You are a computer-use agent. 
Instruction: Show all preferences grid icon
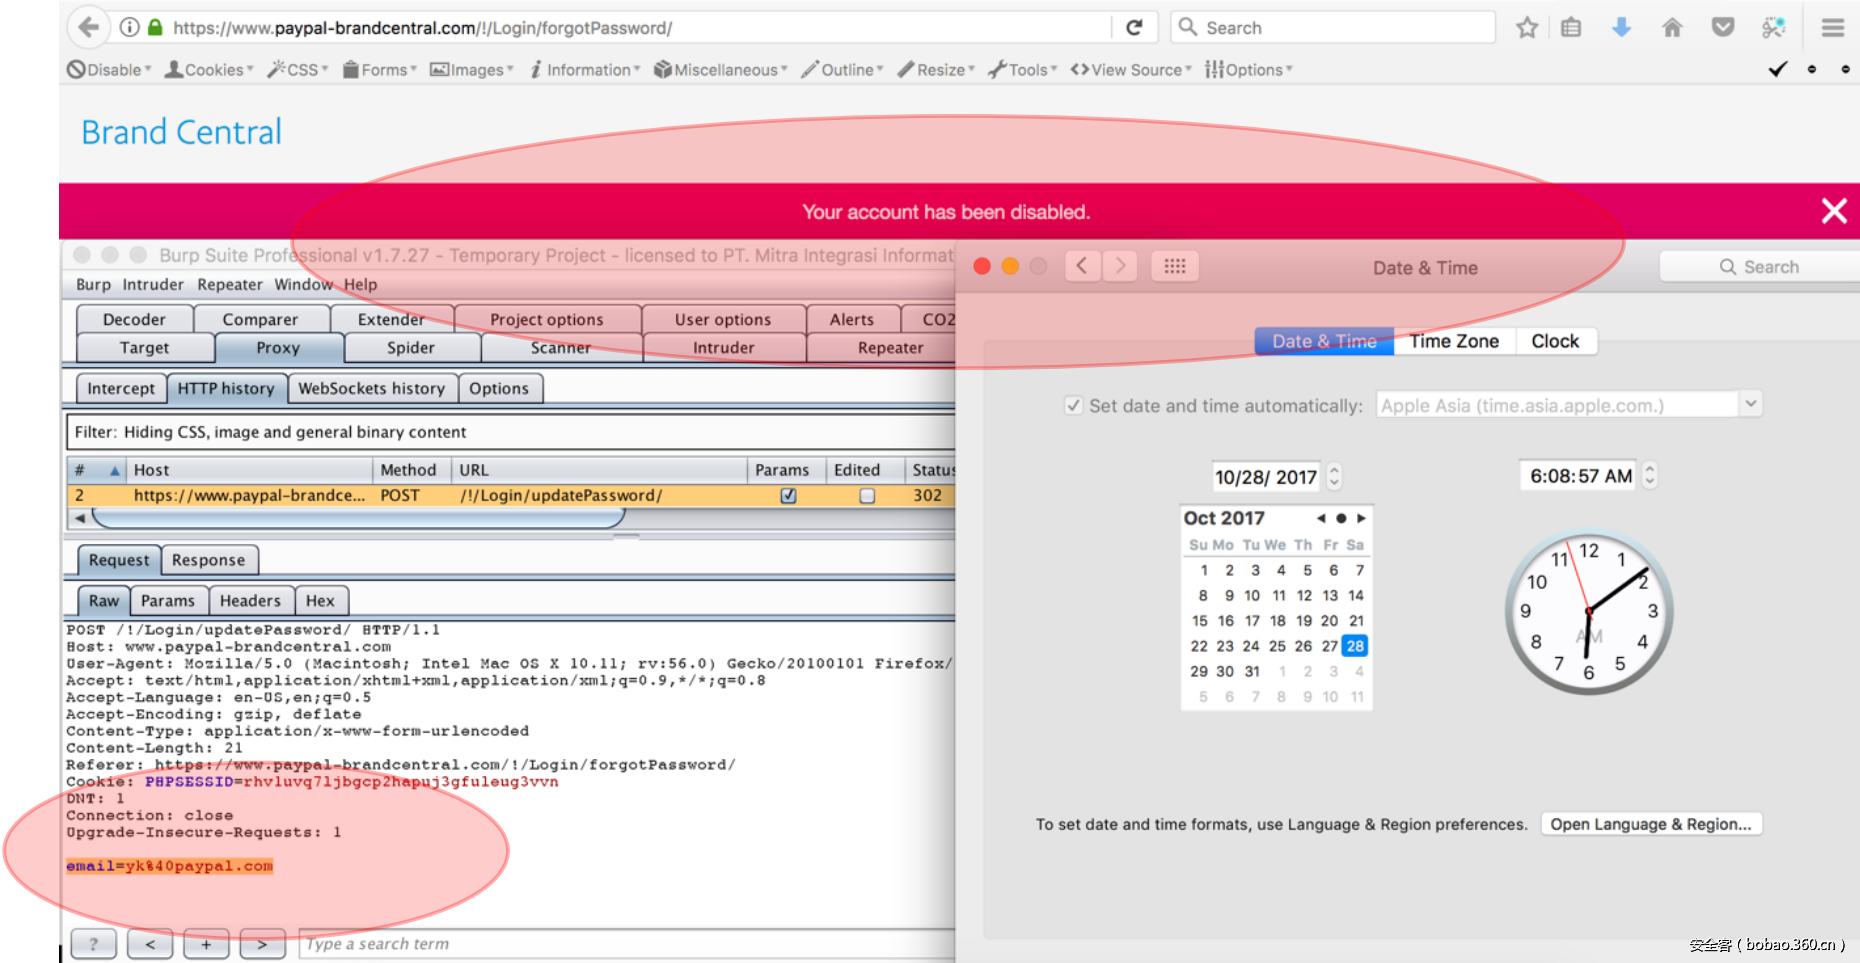[1175, 266]
